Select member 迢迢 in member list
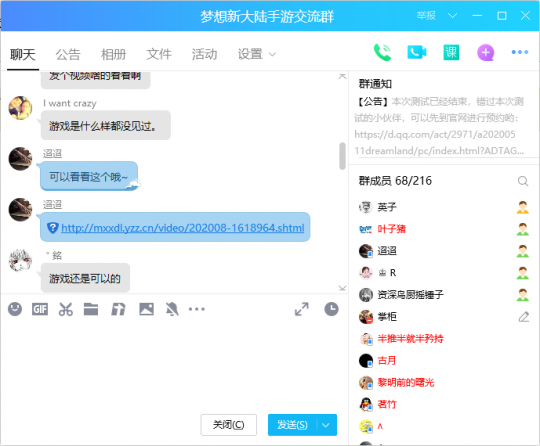Screen dimensions: 540x446 [x=444, y=251]
